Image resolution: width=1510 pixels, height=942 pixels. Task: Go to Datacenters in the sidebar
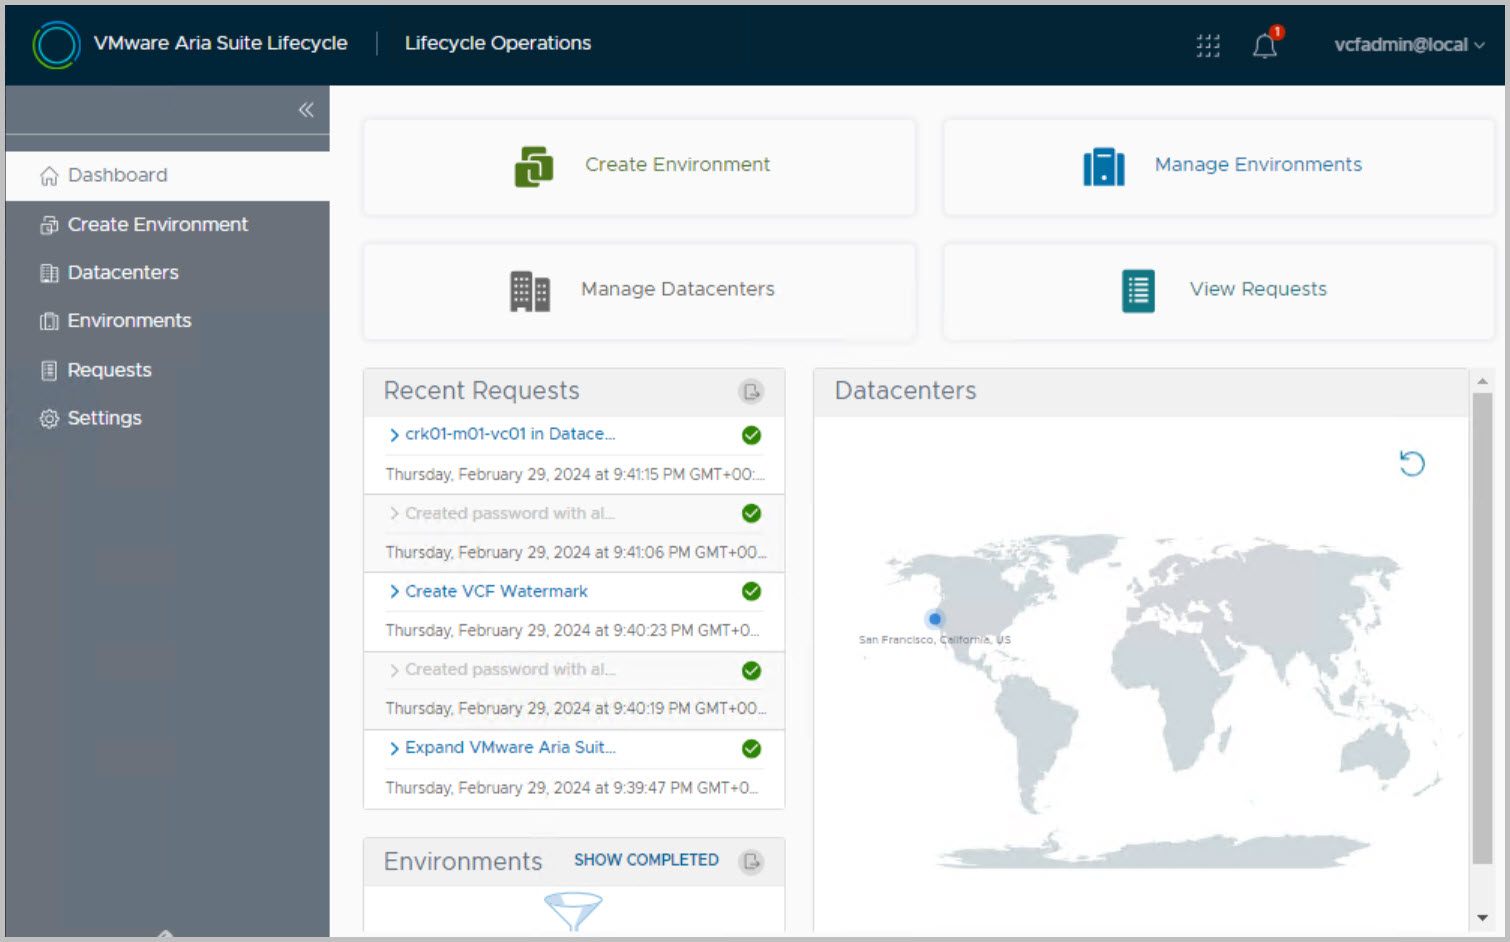point(122,273)
